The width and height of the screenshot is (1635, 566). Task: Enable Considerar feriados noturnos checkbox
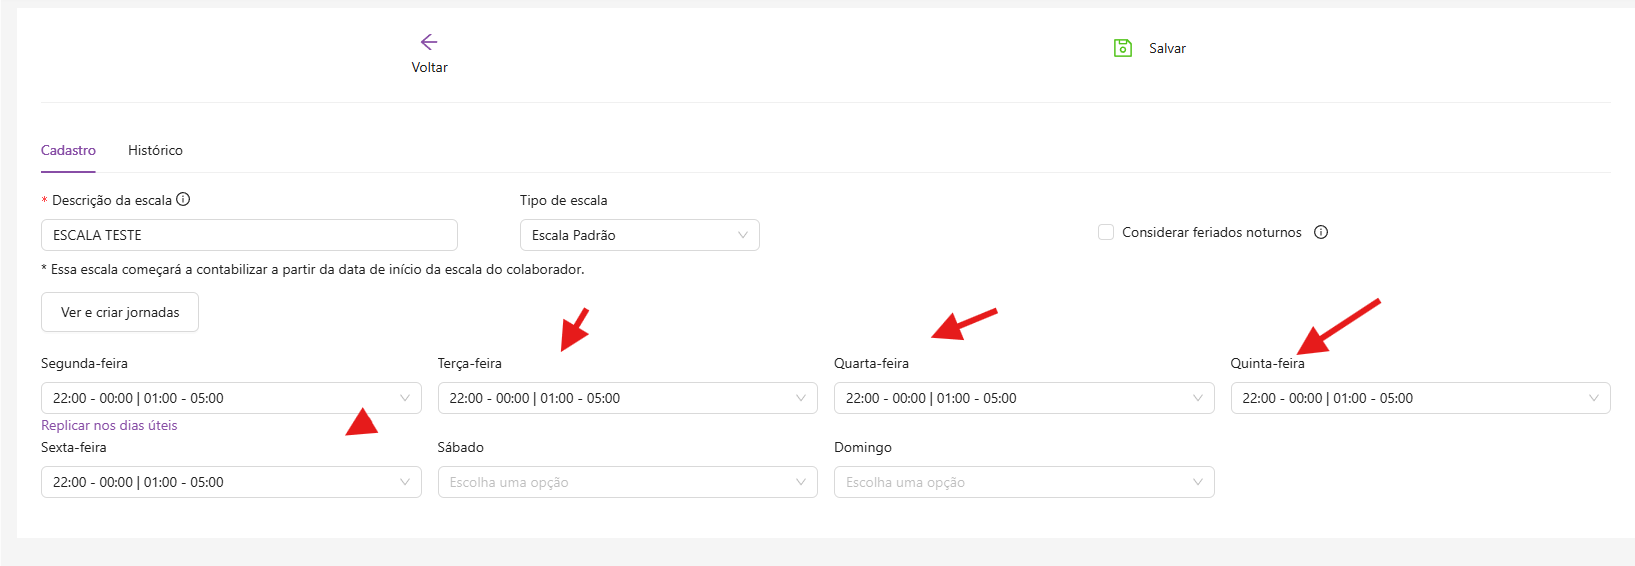(x=1106, y=232)
